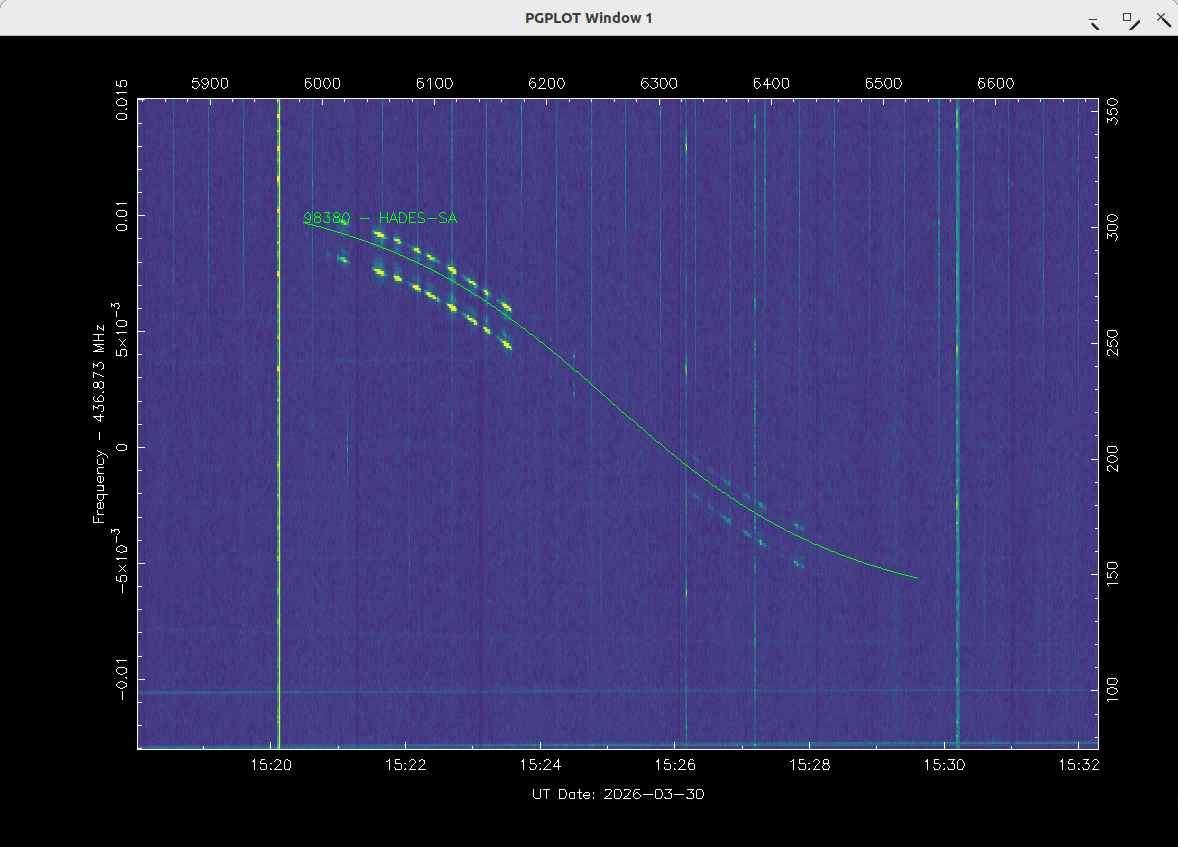The width and height of the screenshot is (1178, 847).
Task: Pick the lower end of green Doppler curve
Action: 915,577
